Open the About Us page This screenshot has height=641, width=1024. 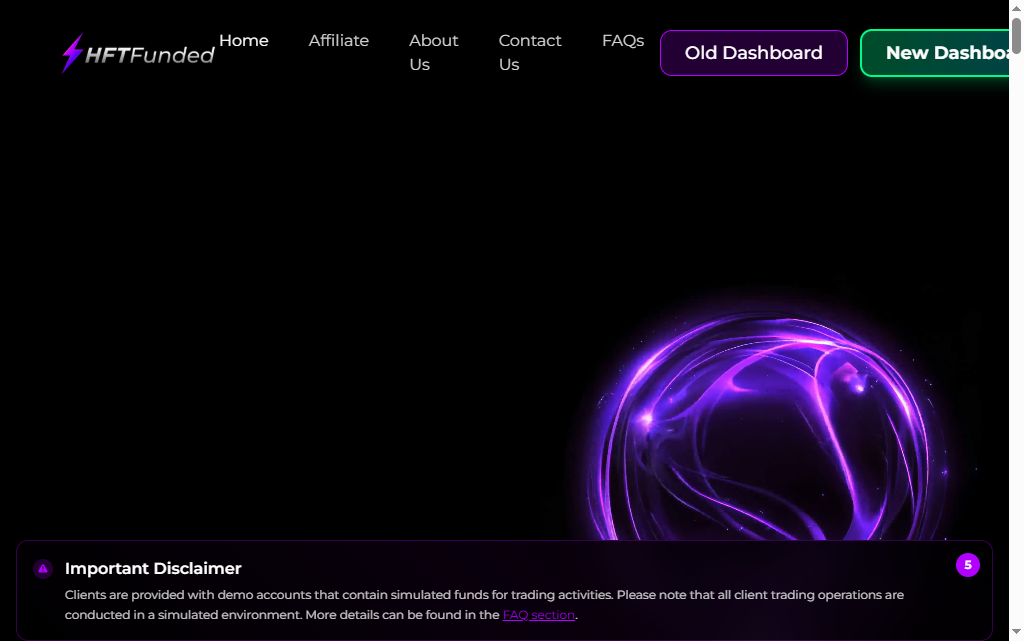(x=433, y=52)
